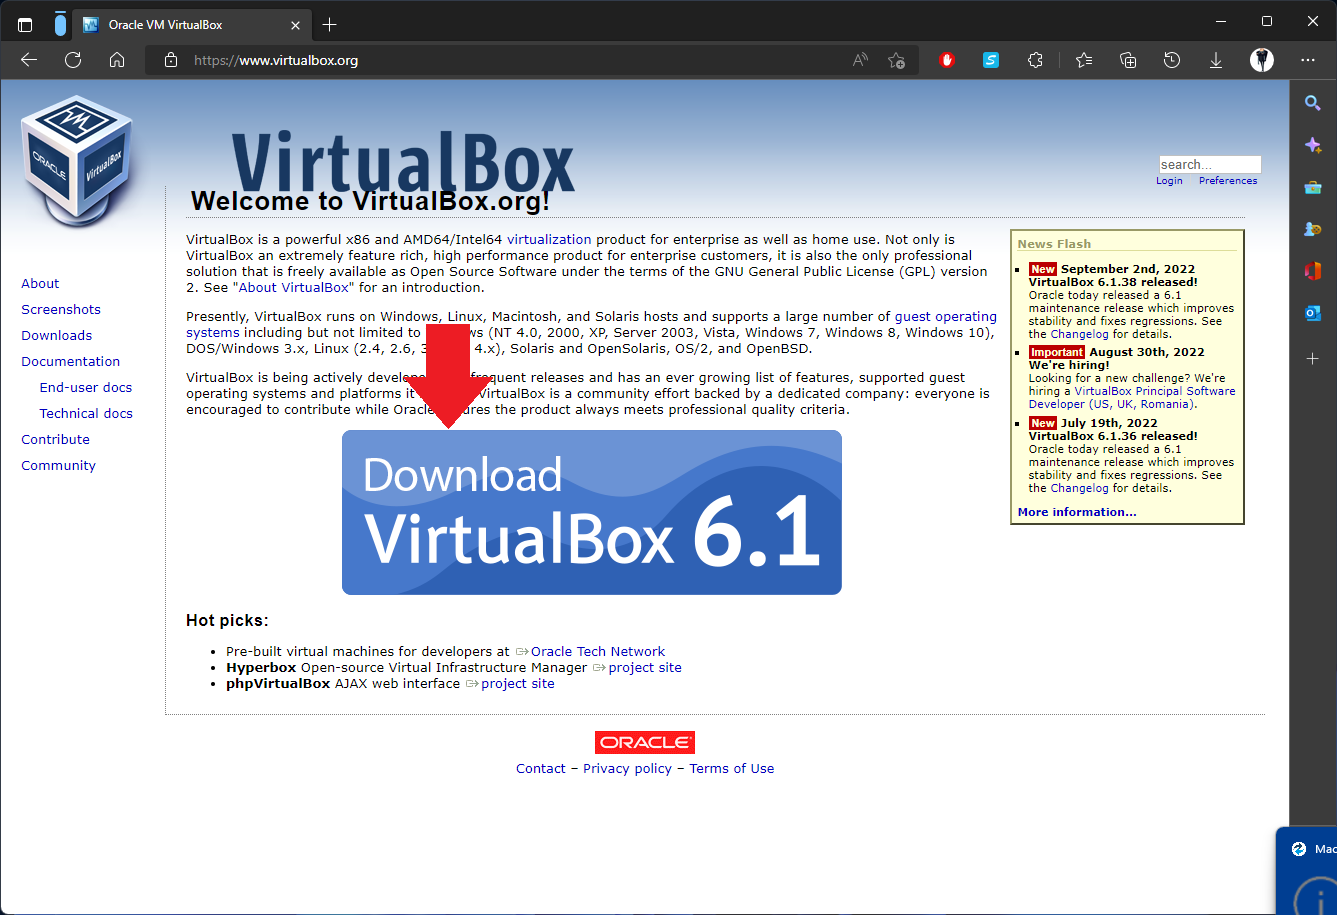This screenshot has width=1337, height=915.
Task: Open the Copilot sparkle icon in the sidebar
Action: tap(1312, 144)
